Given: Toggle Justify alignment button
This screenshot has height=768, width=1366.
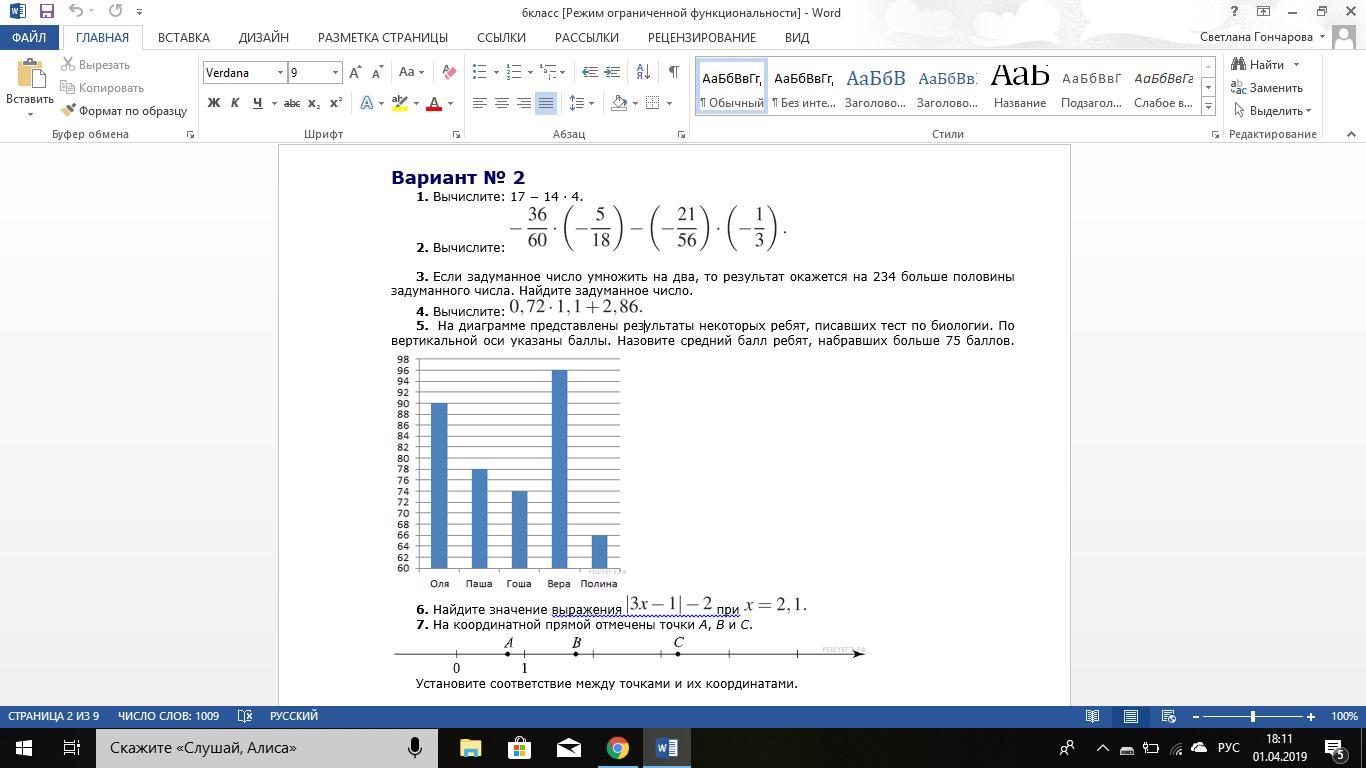Looking at the screenshot, I should point(546,103).
